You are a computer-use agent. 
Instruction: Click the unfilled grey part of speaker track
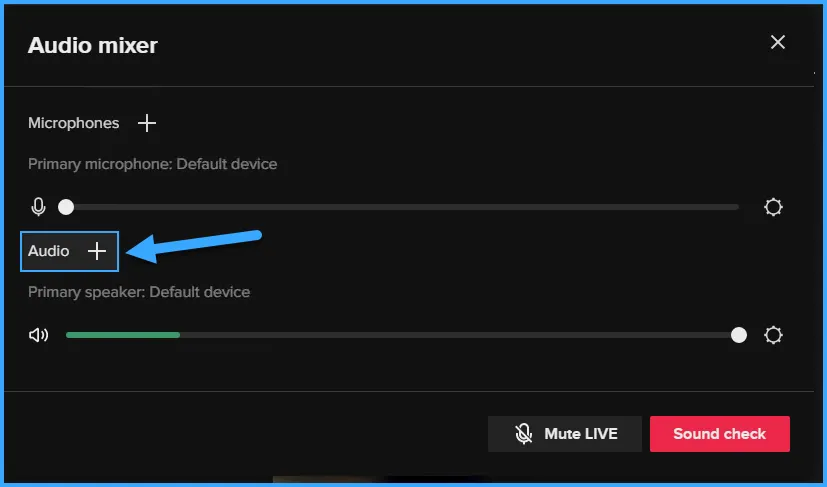pos(450,335)
